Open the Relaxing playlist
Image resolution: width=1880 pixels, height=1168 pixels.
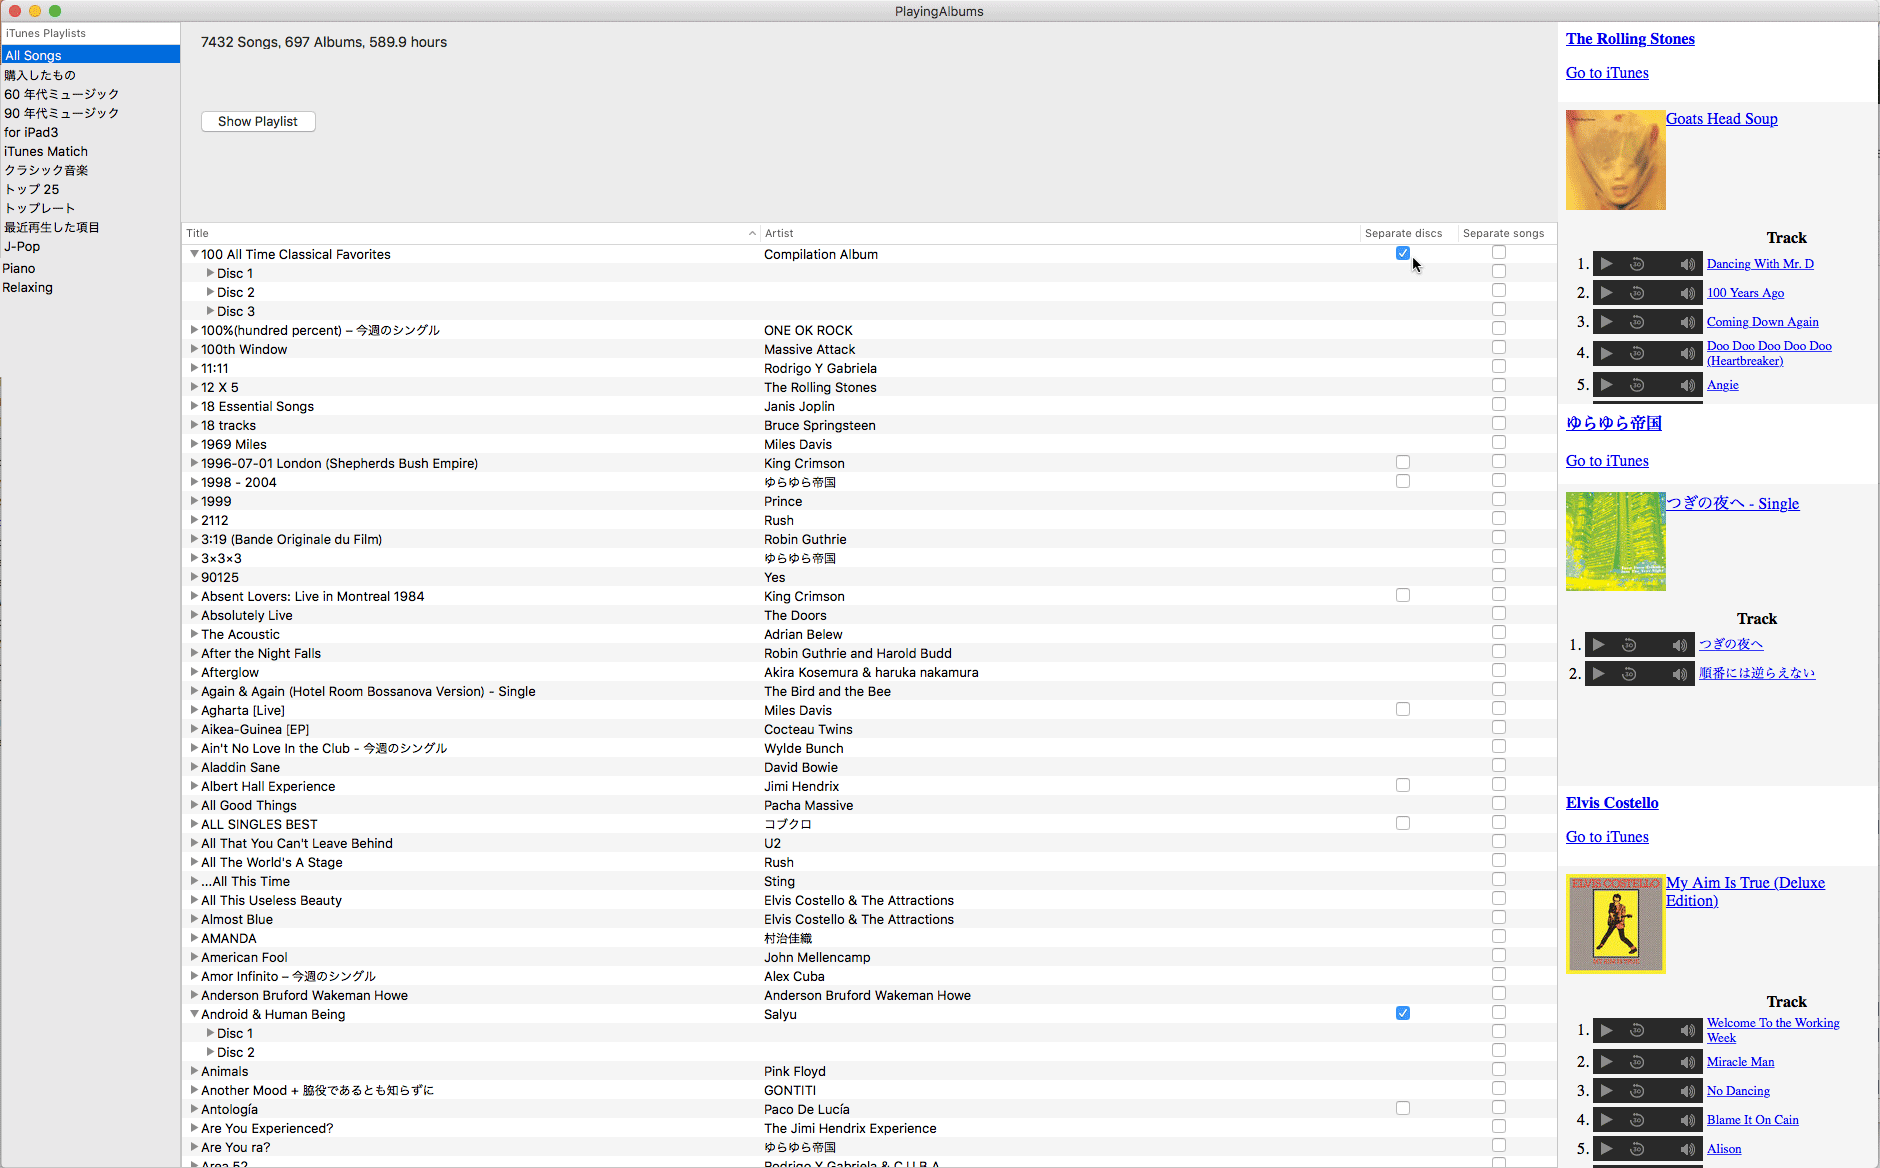[x=90, y=287]
